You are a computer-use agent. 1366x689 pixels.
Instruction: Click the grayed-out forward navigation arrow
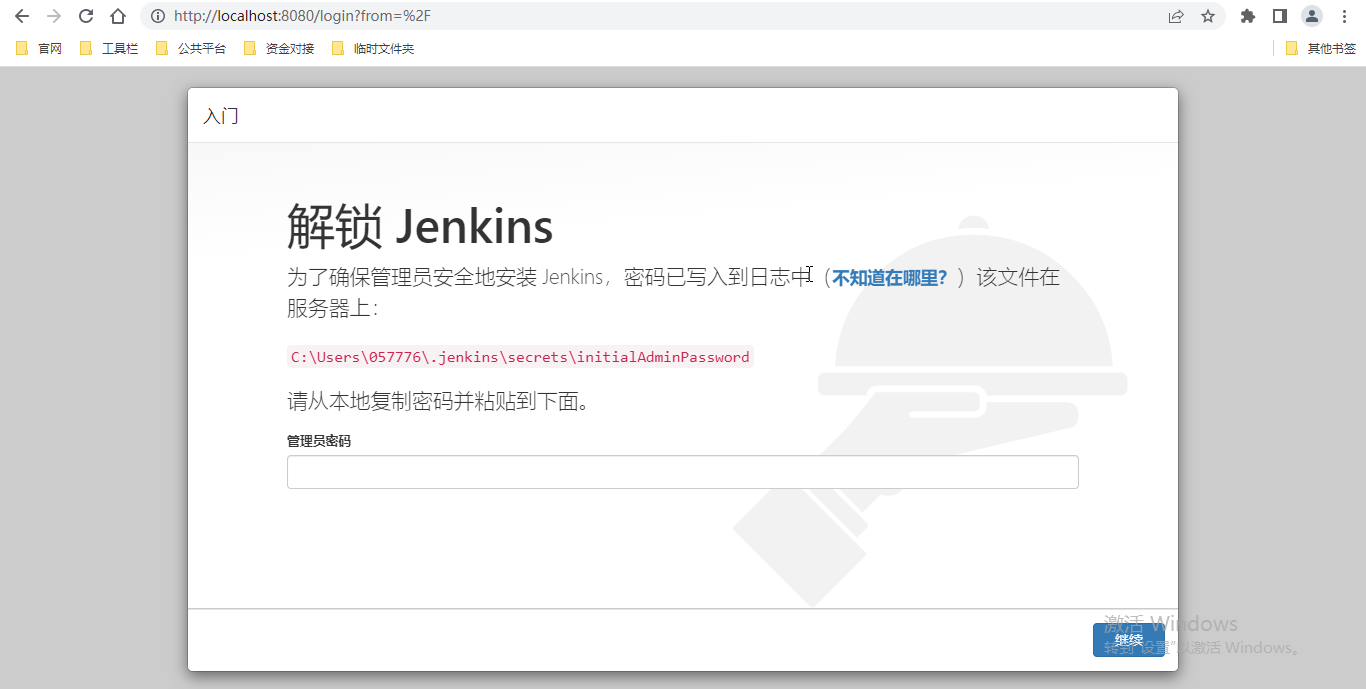click(56, 16)
